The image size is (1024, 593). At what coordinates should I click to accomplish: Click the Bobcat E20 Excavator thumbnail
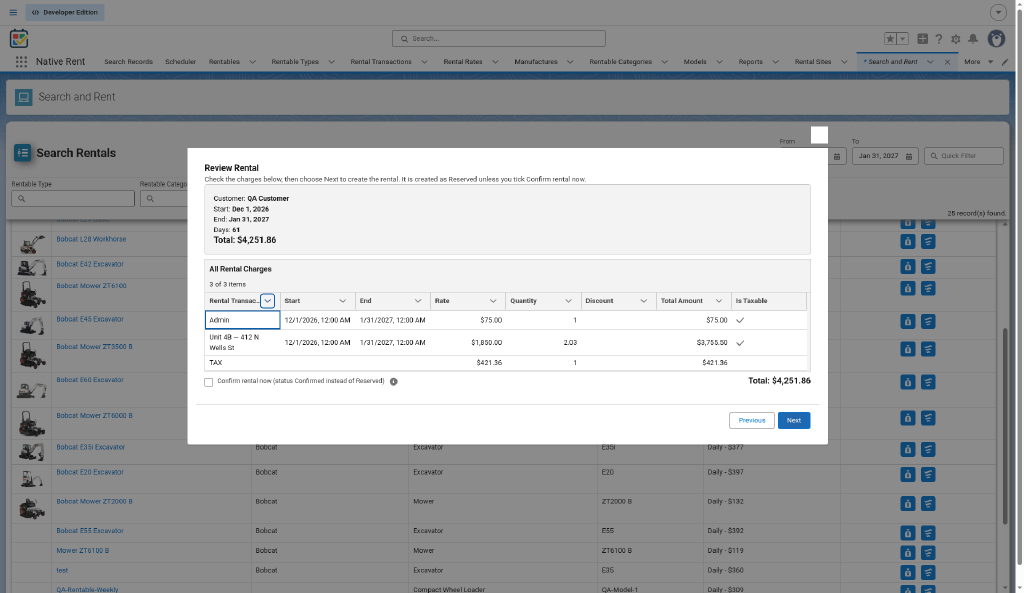point(31,478)
